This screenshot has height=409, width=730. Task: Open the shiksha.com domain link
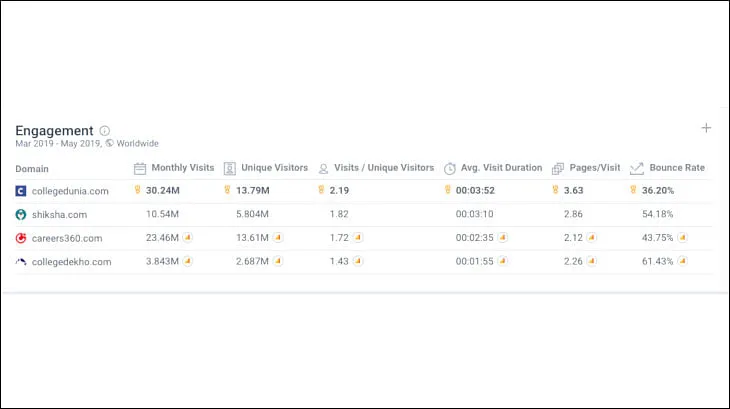(x=59, y=215)
